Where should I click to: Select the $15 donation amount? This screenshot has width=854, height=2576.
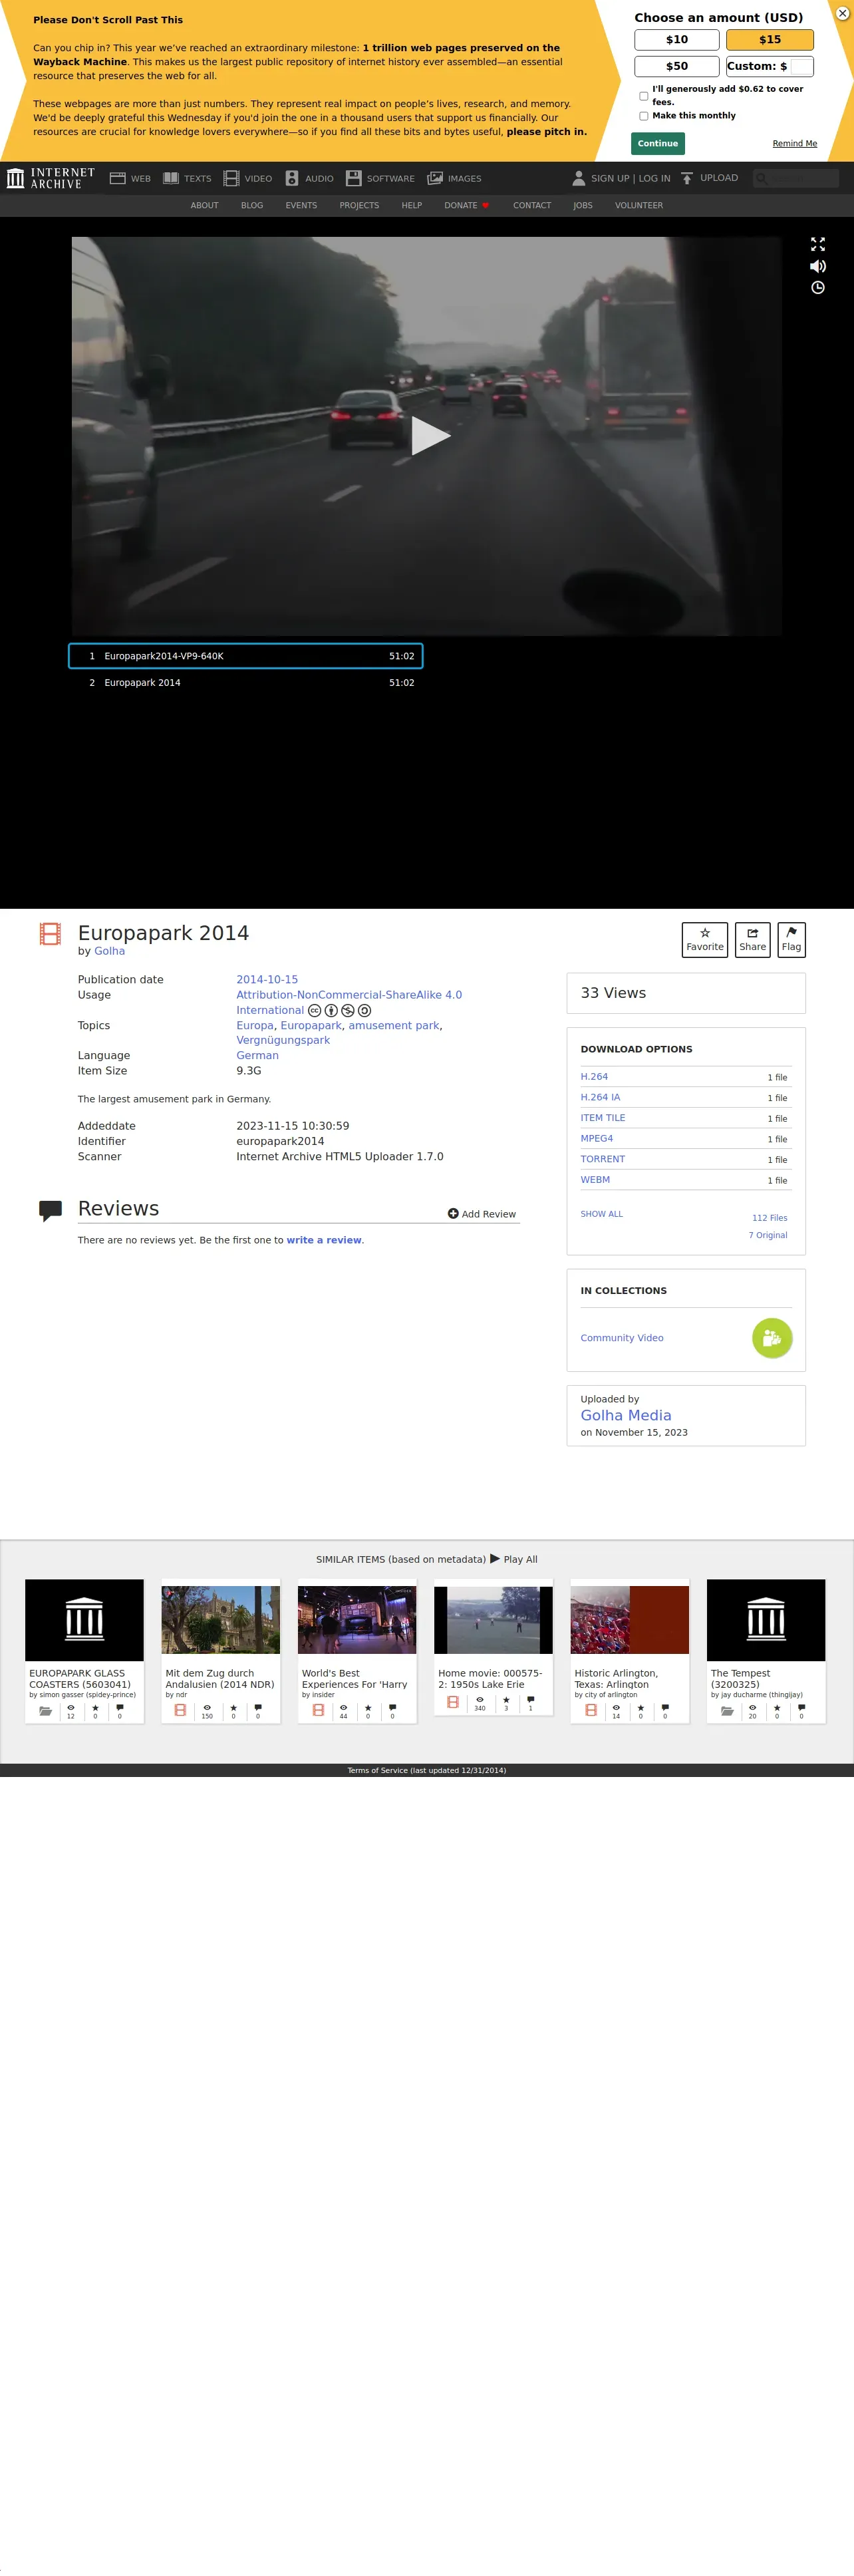pyautogui.click(x=770, y=40)
